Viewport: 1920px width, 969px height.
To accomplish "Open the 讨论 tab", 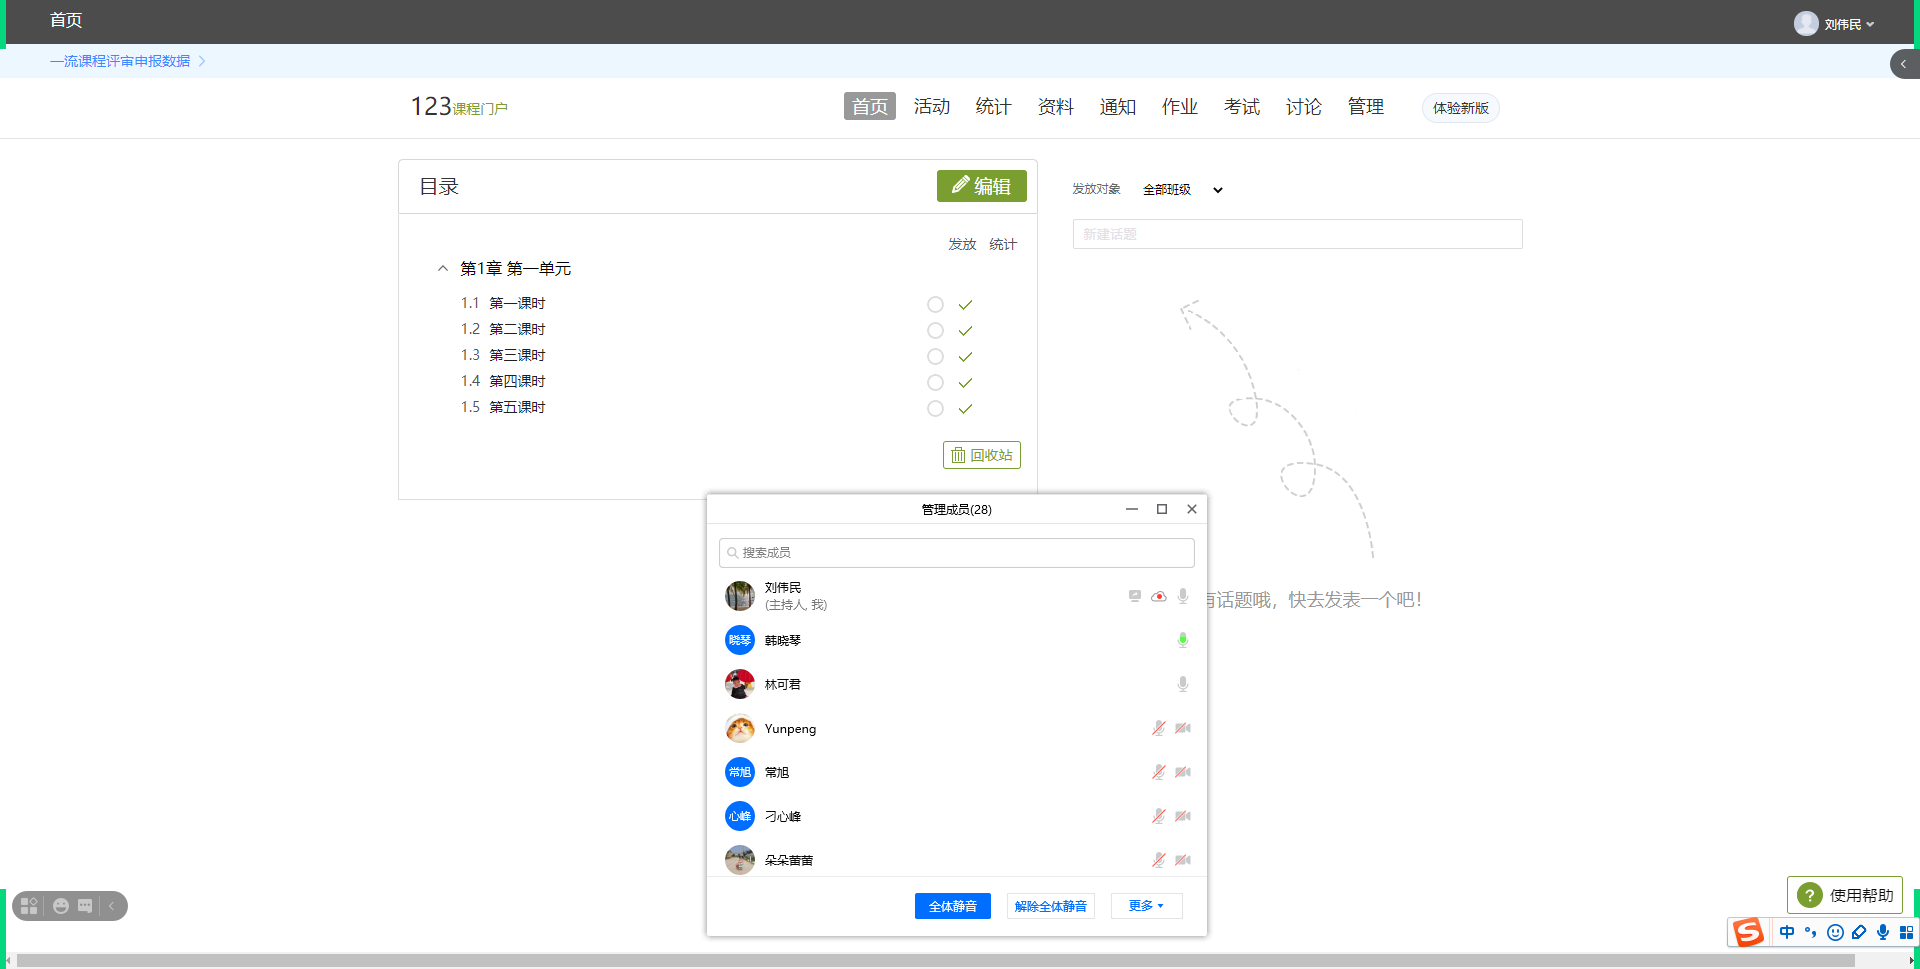I will tap(1303, 107).
